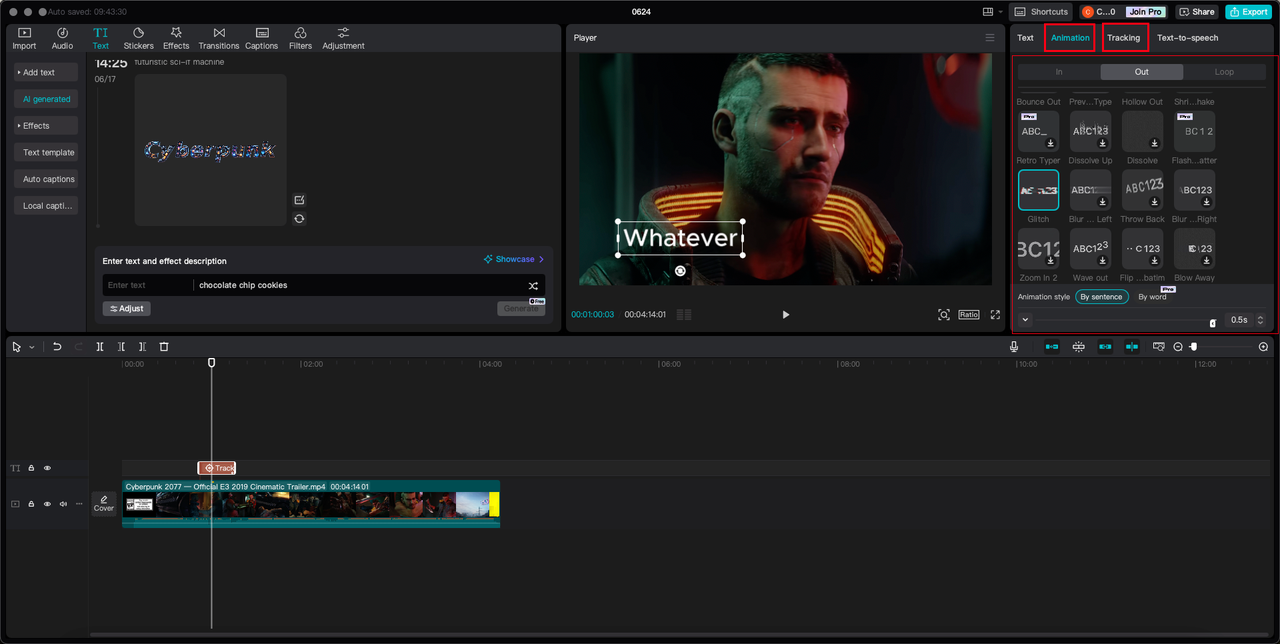Select By sentence animation style
The height and width of the screenshot is (644, 1280).
1102,297
